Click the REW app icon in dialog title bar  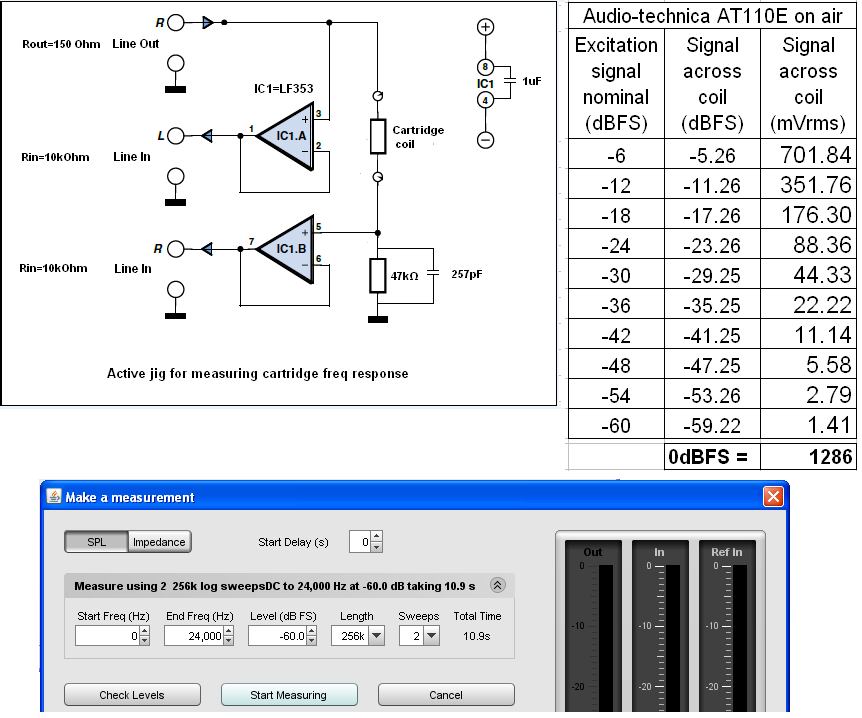[x=54, y=496]
